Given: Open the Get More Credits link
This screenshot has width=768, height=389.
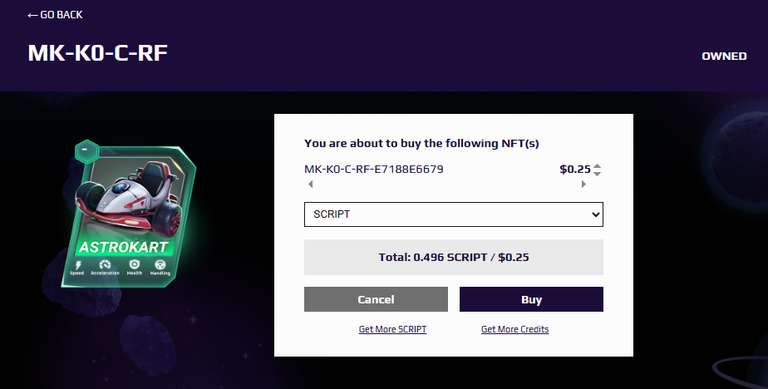Looking at the screenshot, I should point(515,329).
